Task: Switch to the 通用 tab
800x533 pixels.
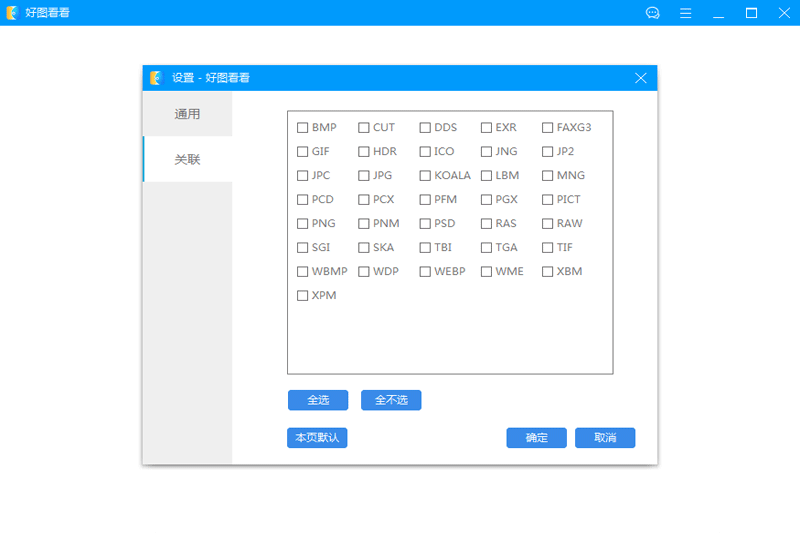Action: 187,114
